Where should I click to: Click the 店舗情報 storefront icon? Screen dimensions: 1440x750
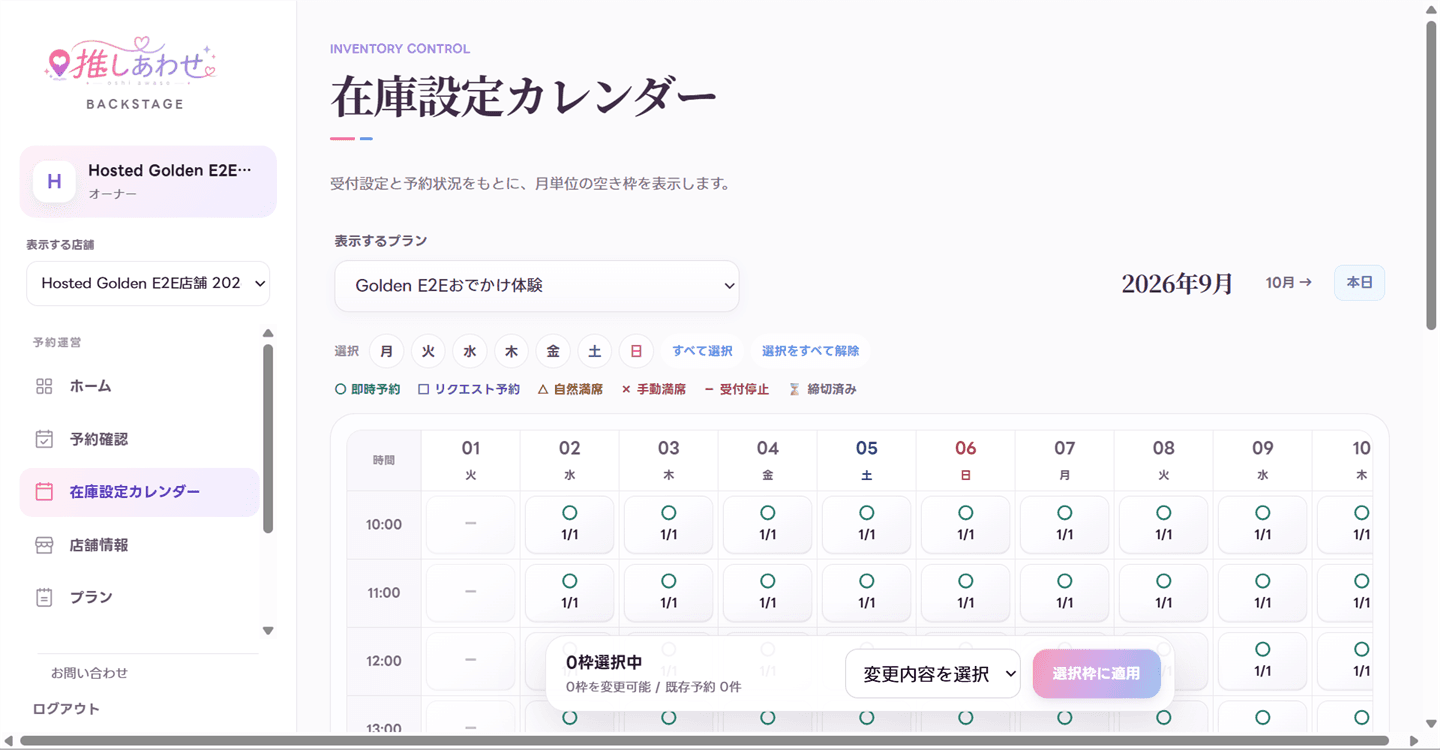coord(44,545)
